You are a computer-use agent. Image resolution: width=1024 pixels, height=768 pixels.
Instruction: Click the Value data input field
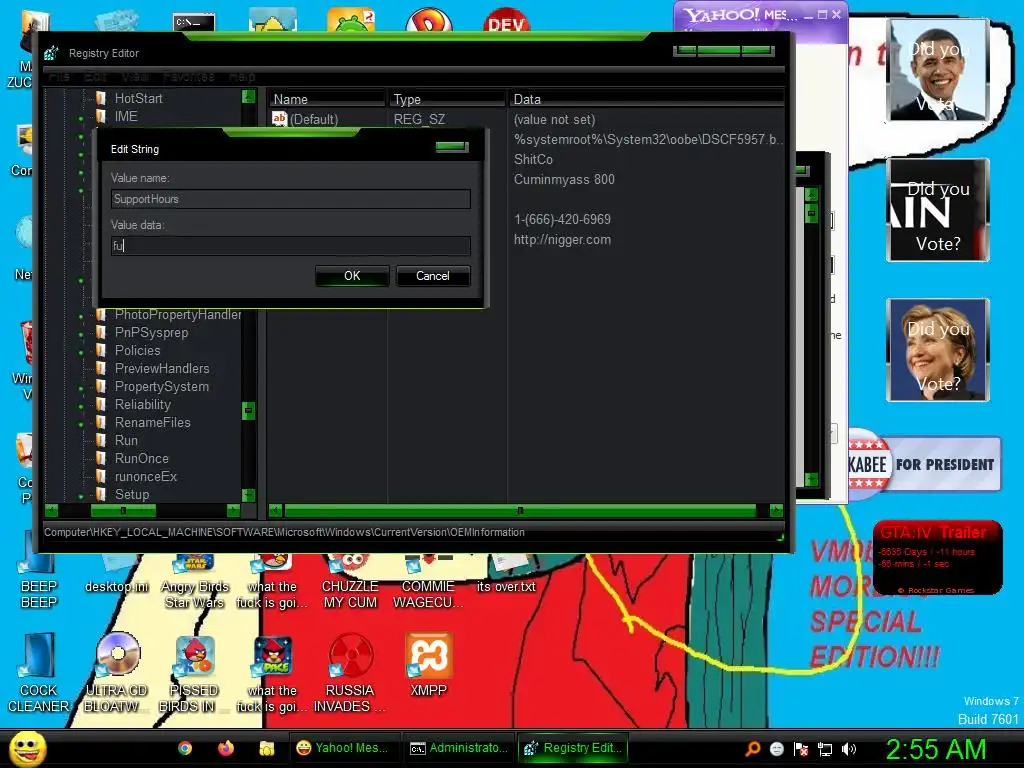(291, 246)
